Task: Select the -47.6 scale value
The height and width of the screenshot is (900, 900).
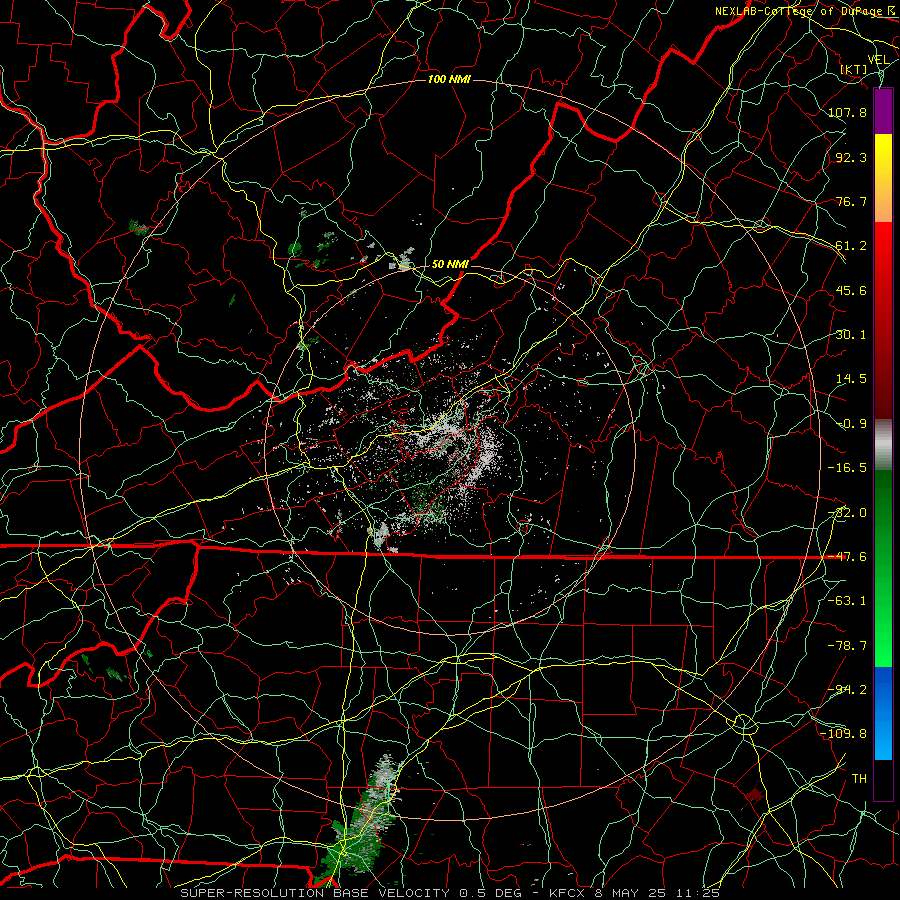Action: point(847,557)
